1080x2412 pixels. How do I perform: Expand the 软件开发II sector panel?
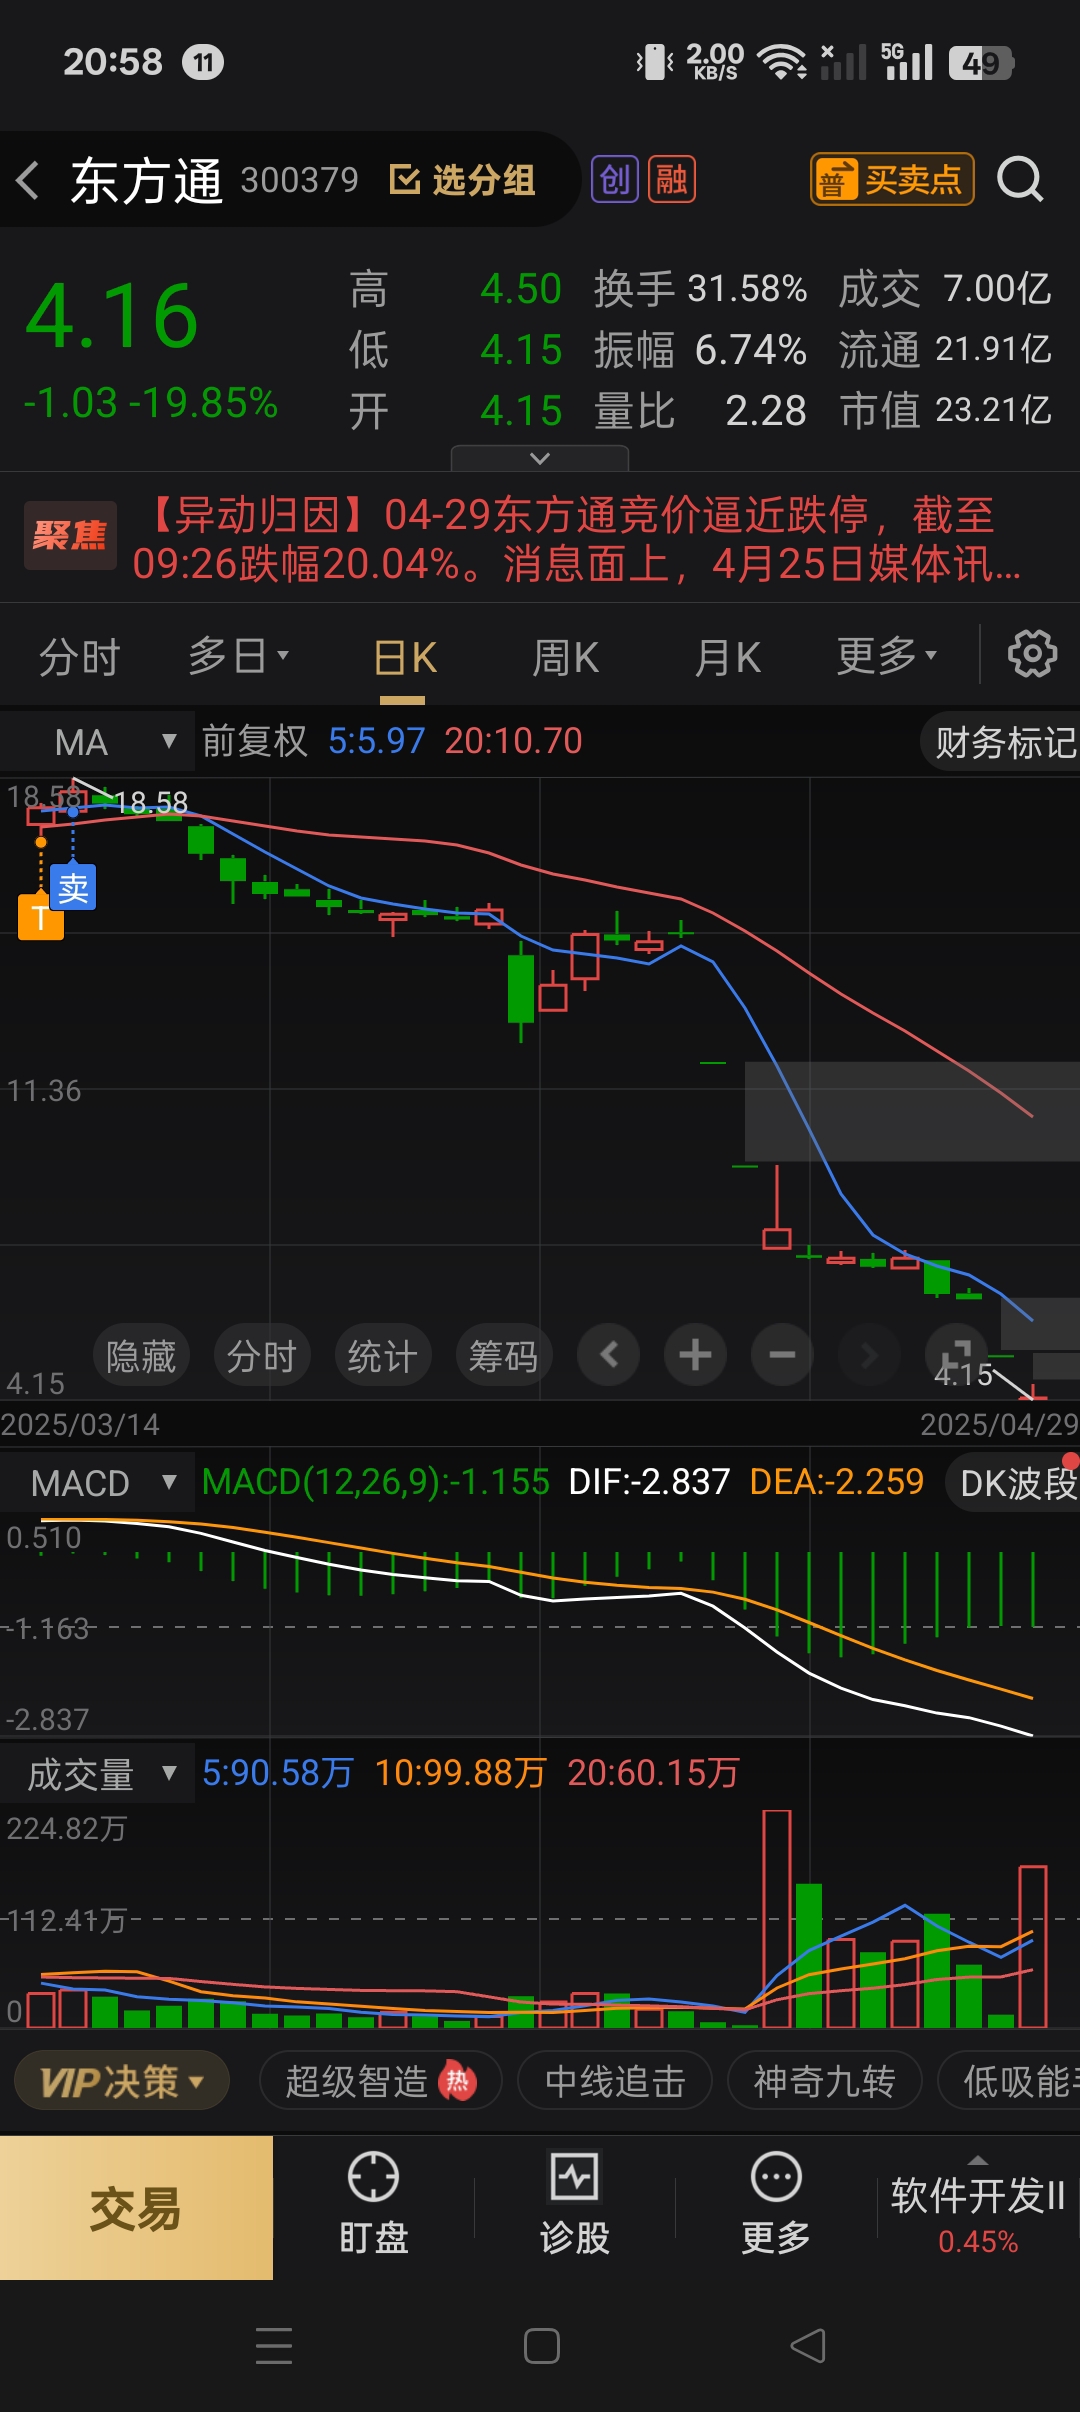(x=978, y=2207)
